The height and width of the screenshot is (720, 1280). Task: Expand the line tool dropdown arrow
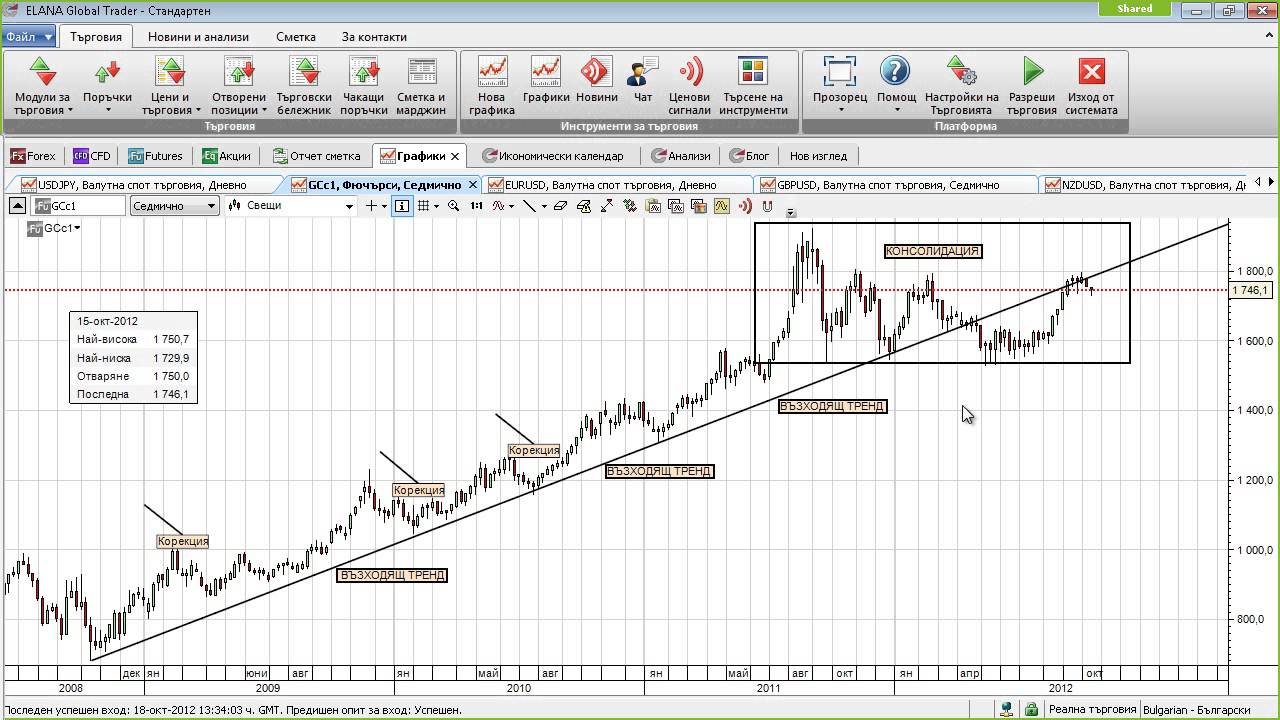click(543, 207)
